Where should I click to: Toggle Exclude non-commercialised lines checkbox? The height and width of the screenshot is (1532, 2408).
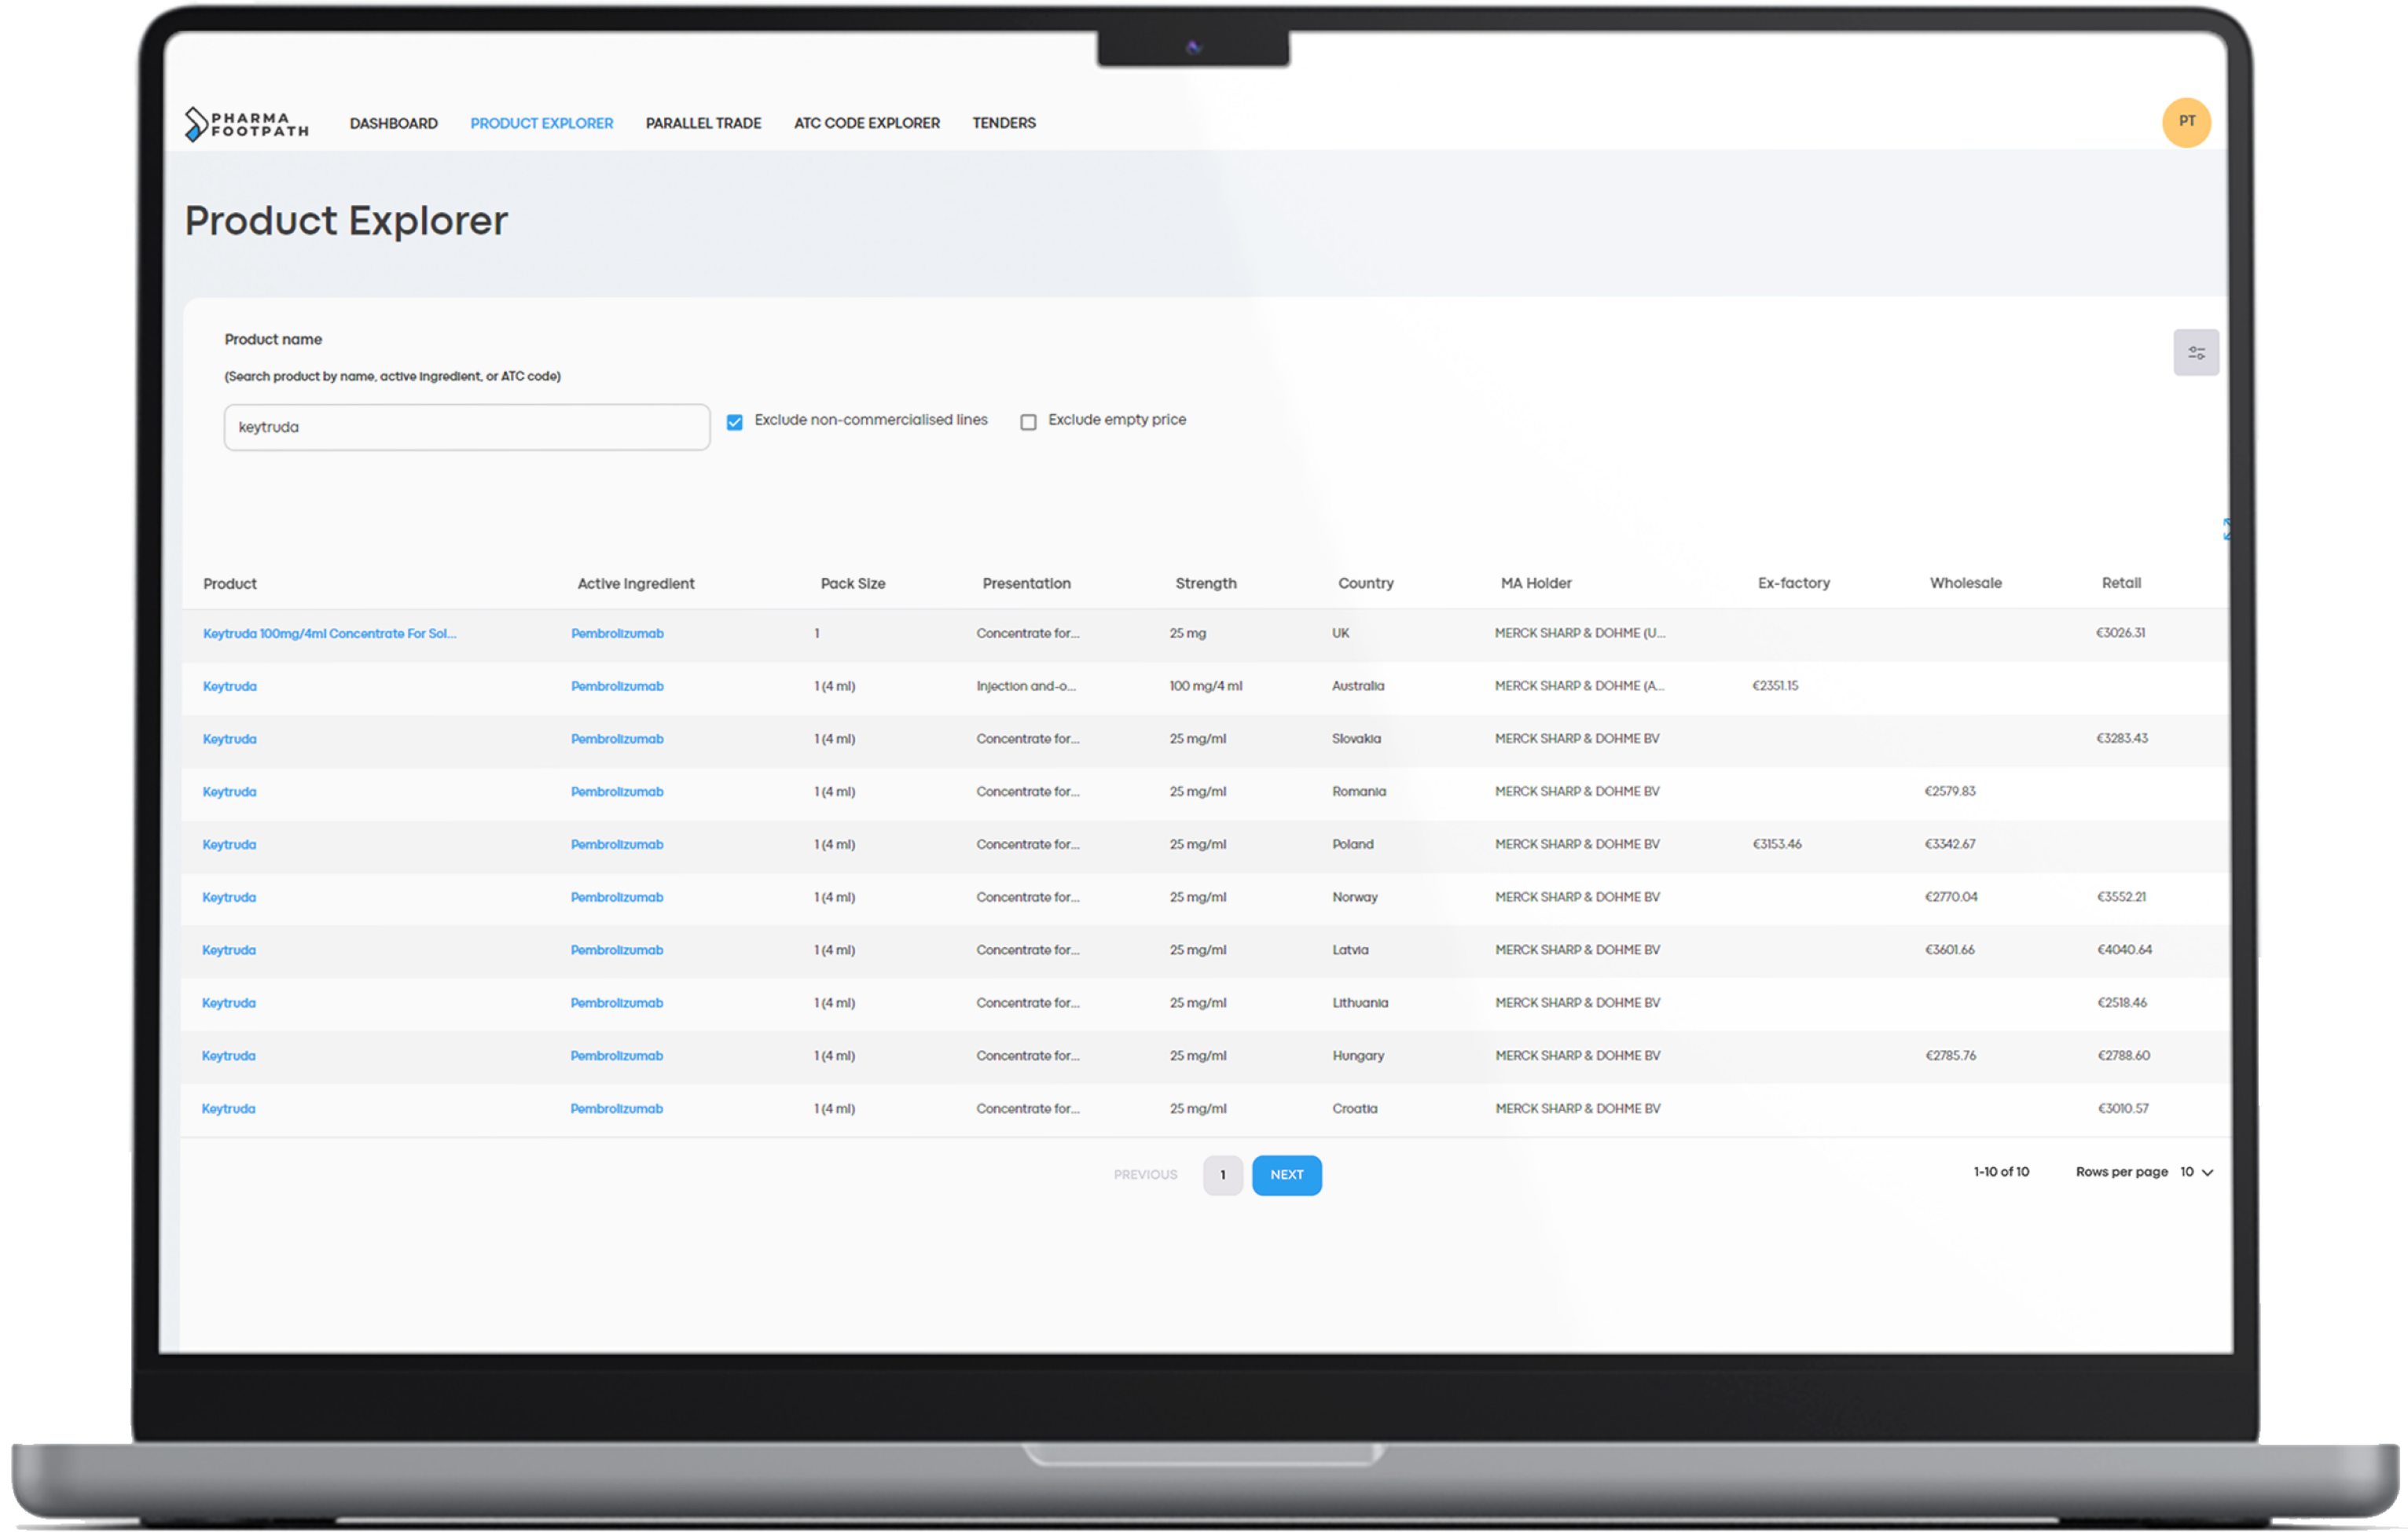click(x=735, y=422)
